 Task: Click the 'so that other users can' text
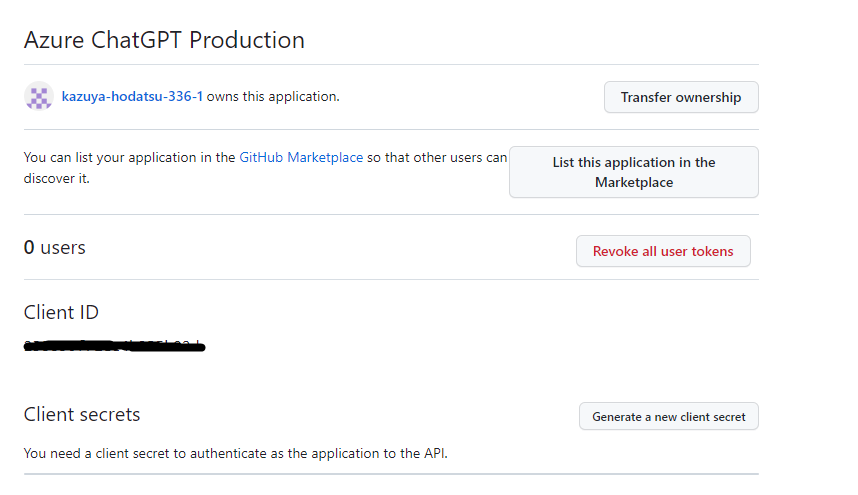point(437,157)
